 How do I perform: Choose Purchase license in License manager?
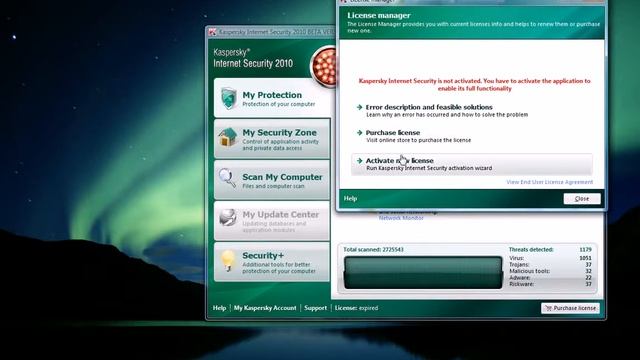click(x=393, y=132)
